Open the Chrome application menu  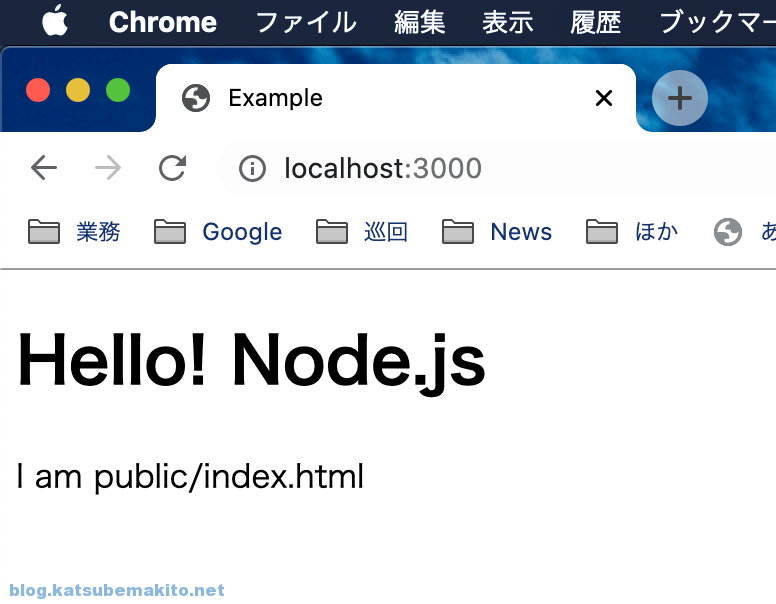pyautogui.click(x=163, y=22)
